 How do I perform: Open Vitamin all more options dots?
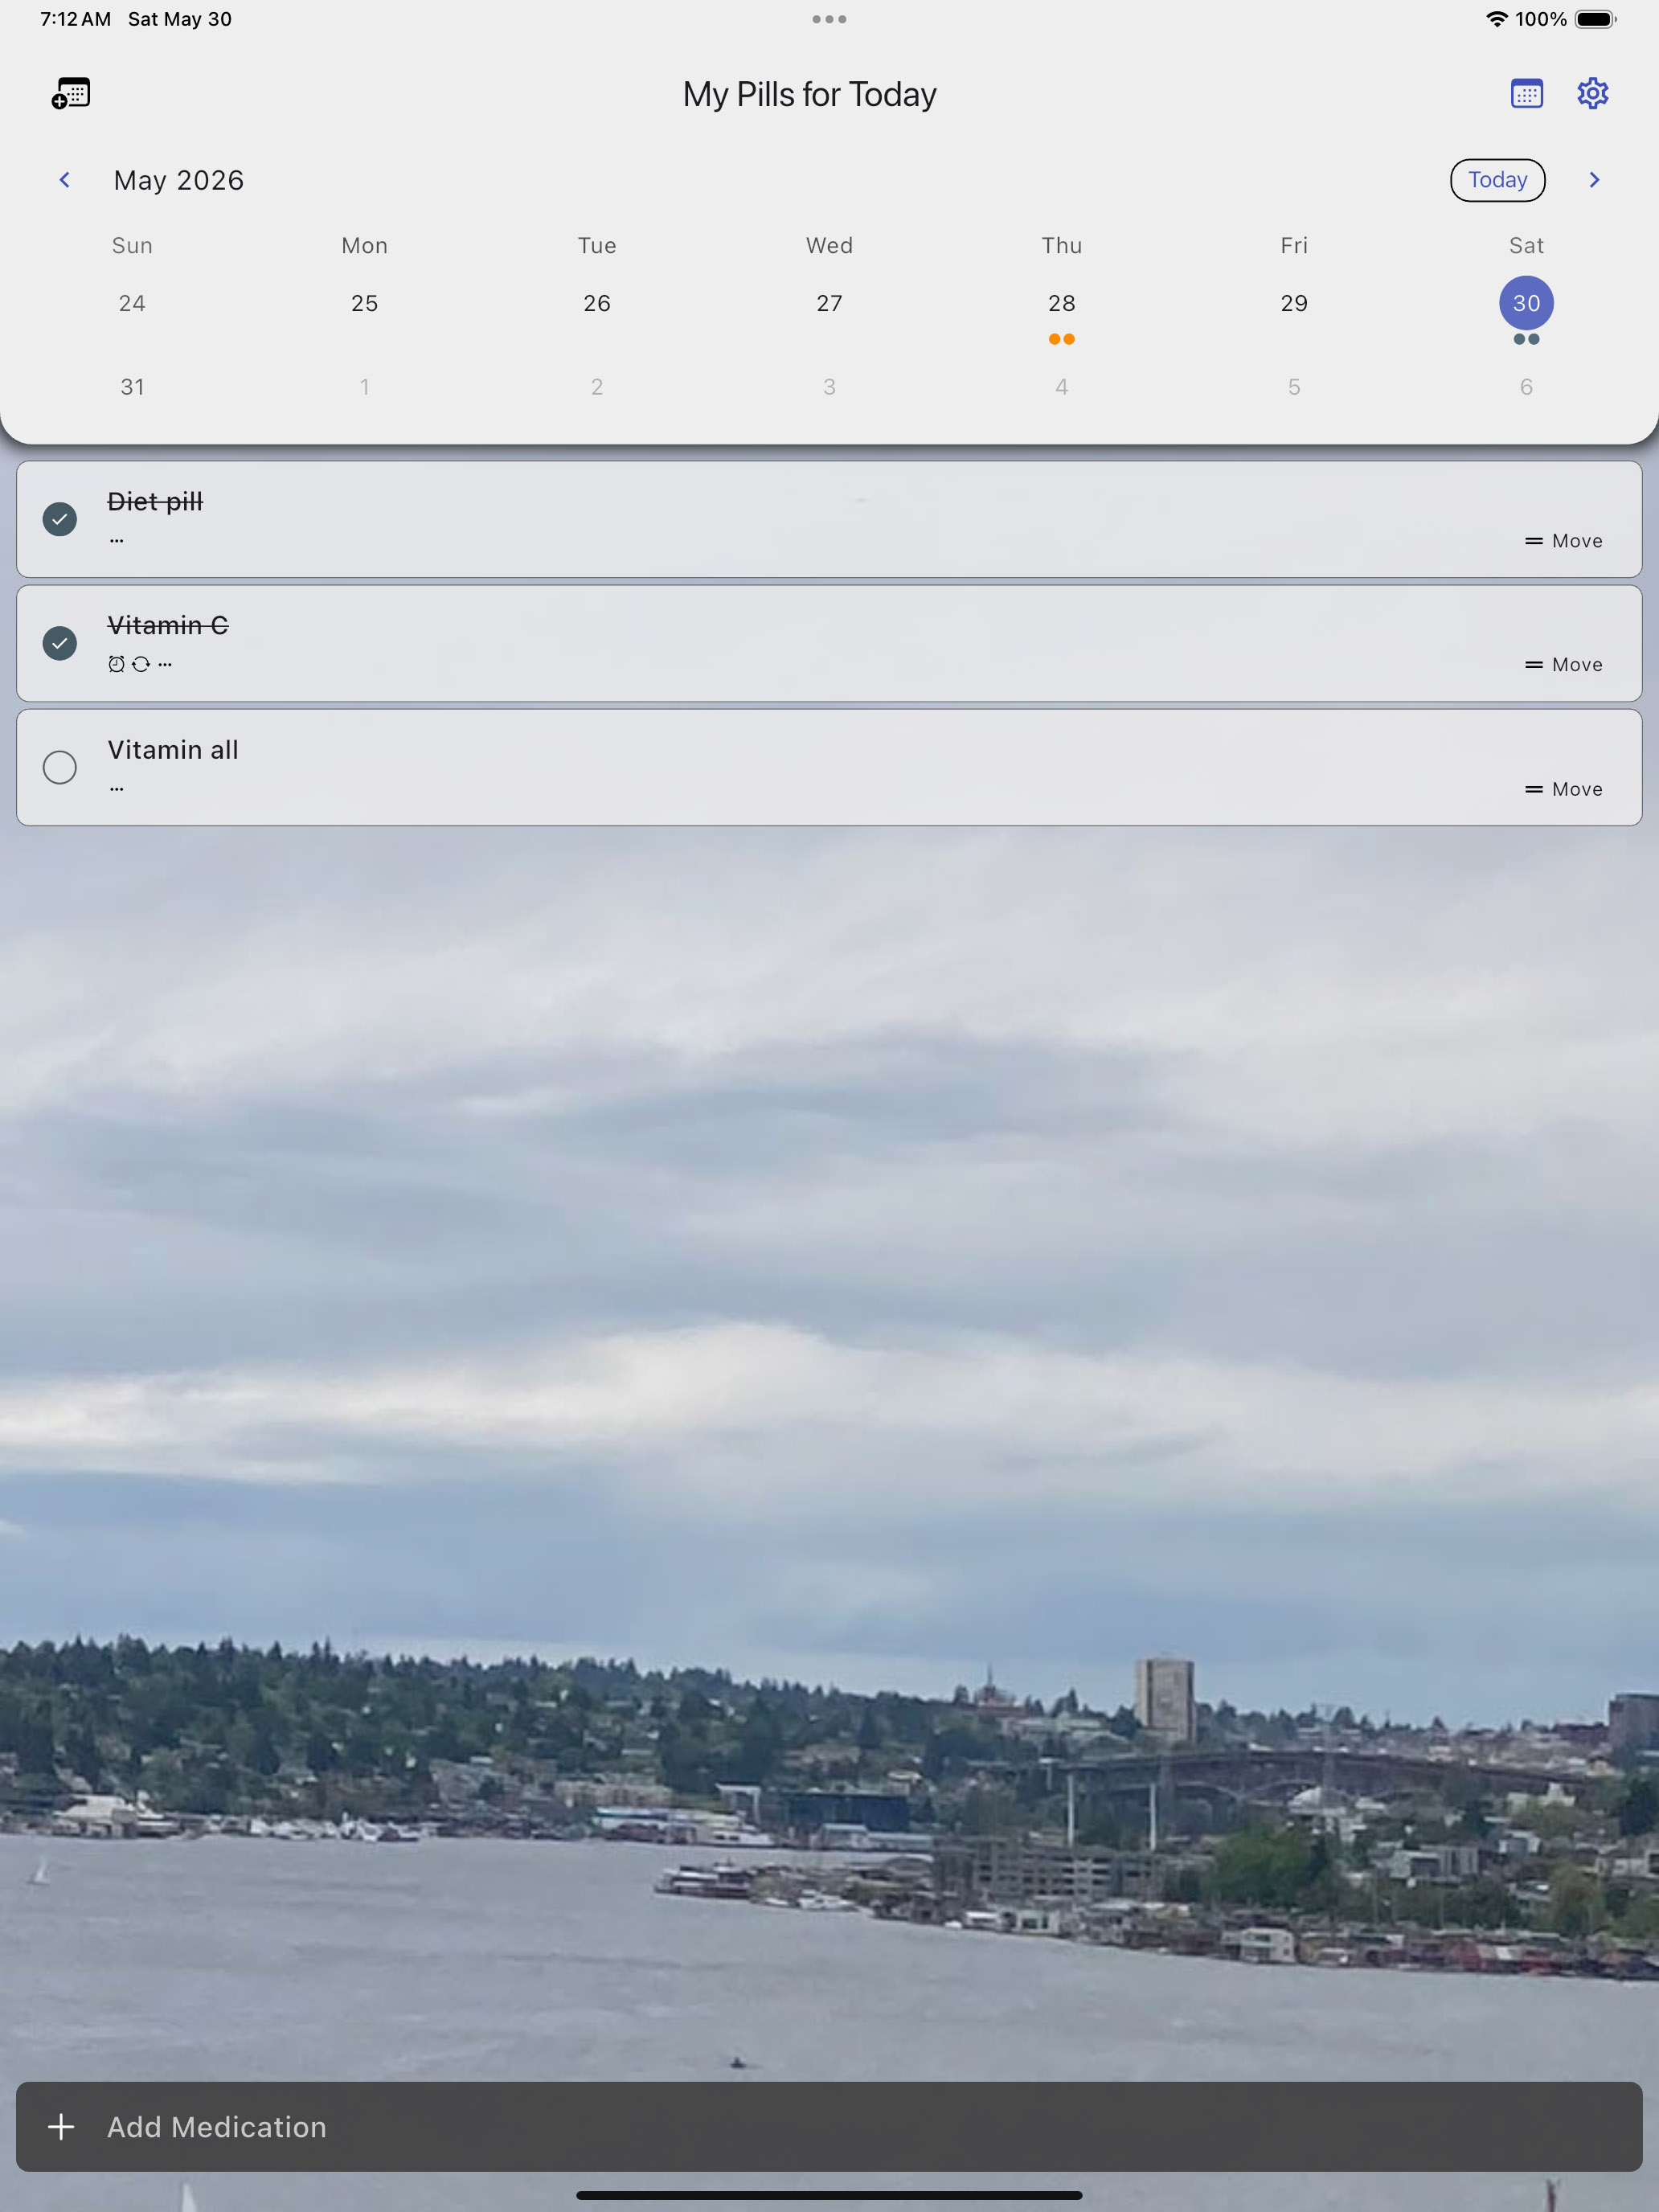(117, 789)
